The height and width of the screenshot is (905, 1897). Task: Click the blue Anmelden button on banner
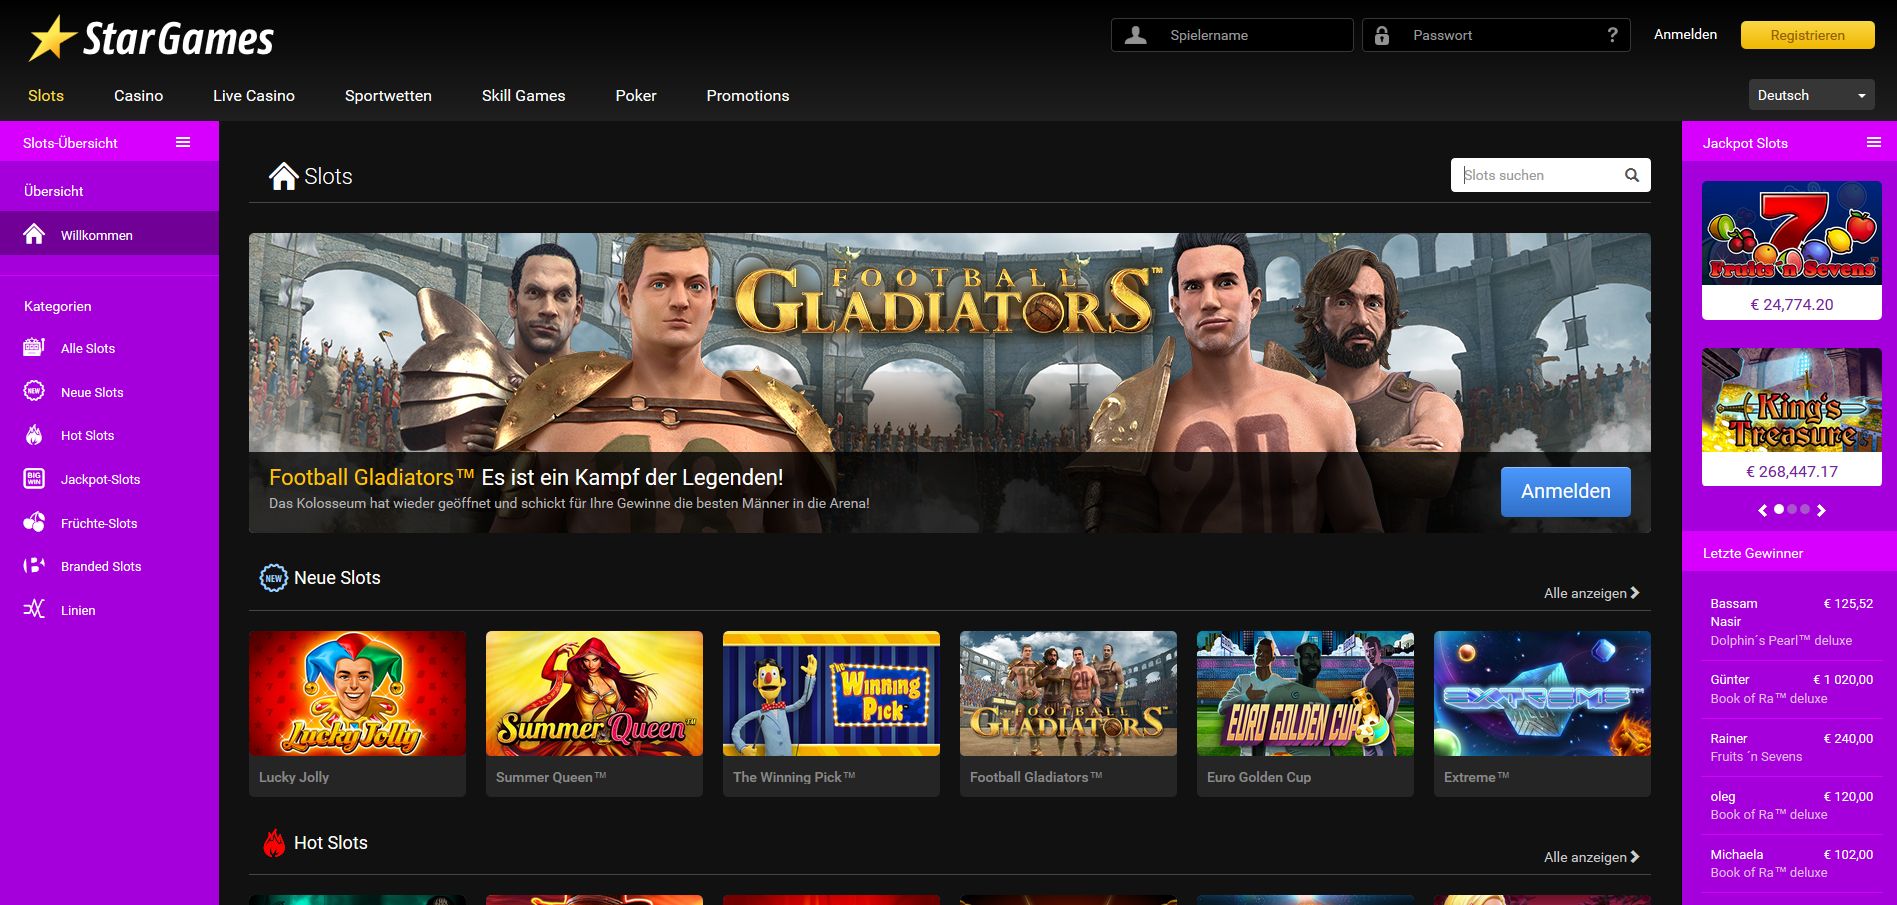point(1566,491)
